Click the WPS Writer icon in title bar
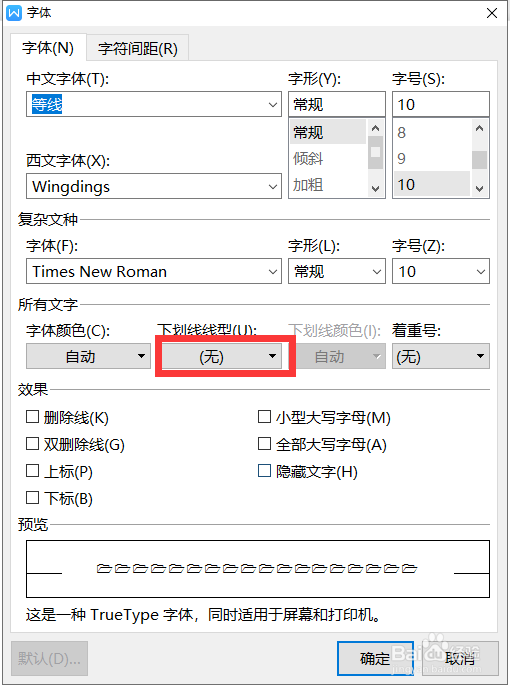This screenshot has height=687, width=510. point(14,13)
